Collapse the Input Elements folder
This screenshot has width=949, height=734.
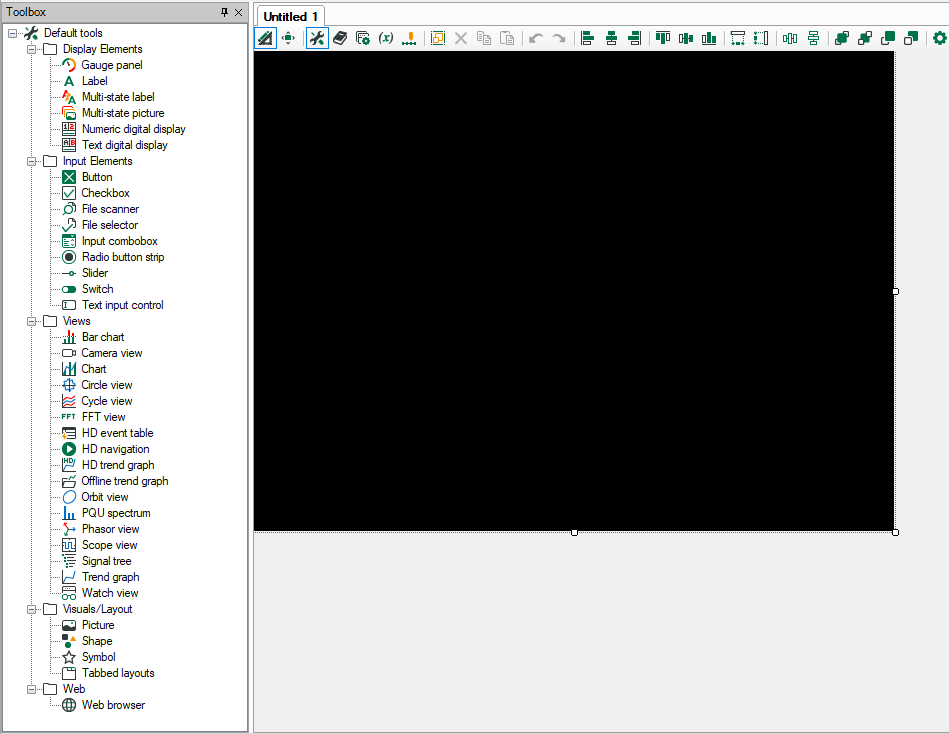31,162
